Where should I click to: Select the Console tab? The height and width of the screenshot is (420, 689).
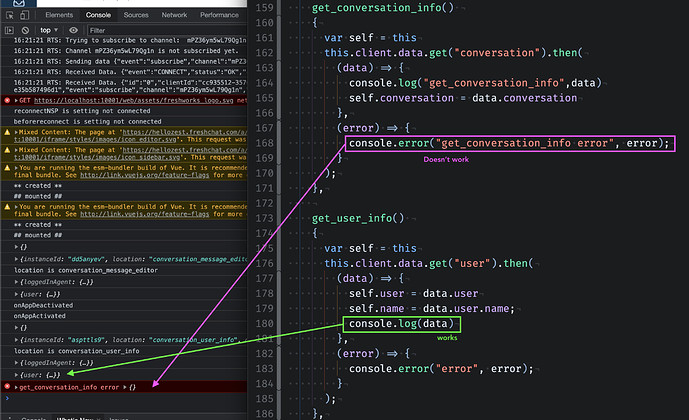click(98, 15)
